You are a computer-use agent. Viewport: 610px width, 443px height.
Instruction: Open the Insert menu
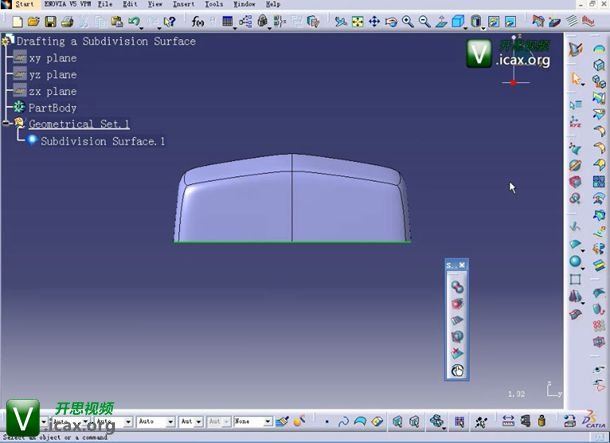(183, 4)
